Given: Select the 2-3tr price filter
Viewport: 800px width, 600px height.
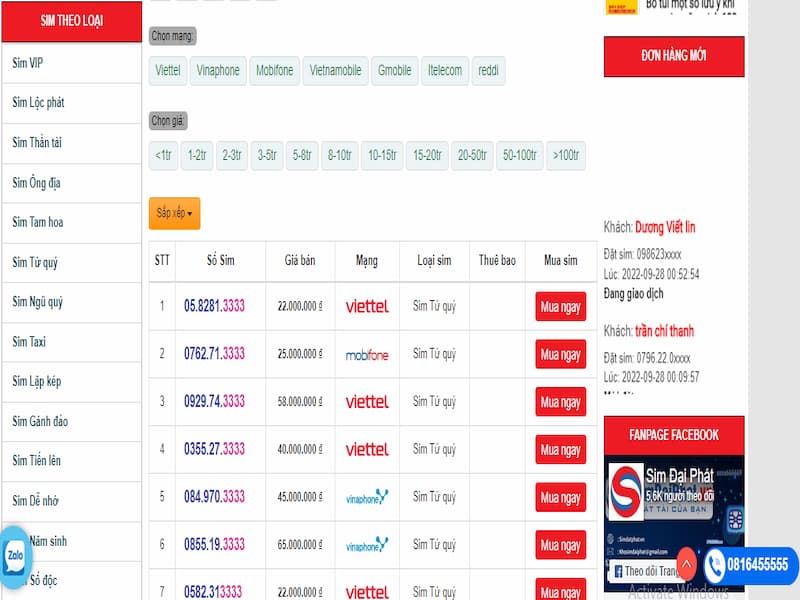Looking at the screenshot, I should (232, 155).
